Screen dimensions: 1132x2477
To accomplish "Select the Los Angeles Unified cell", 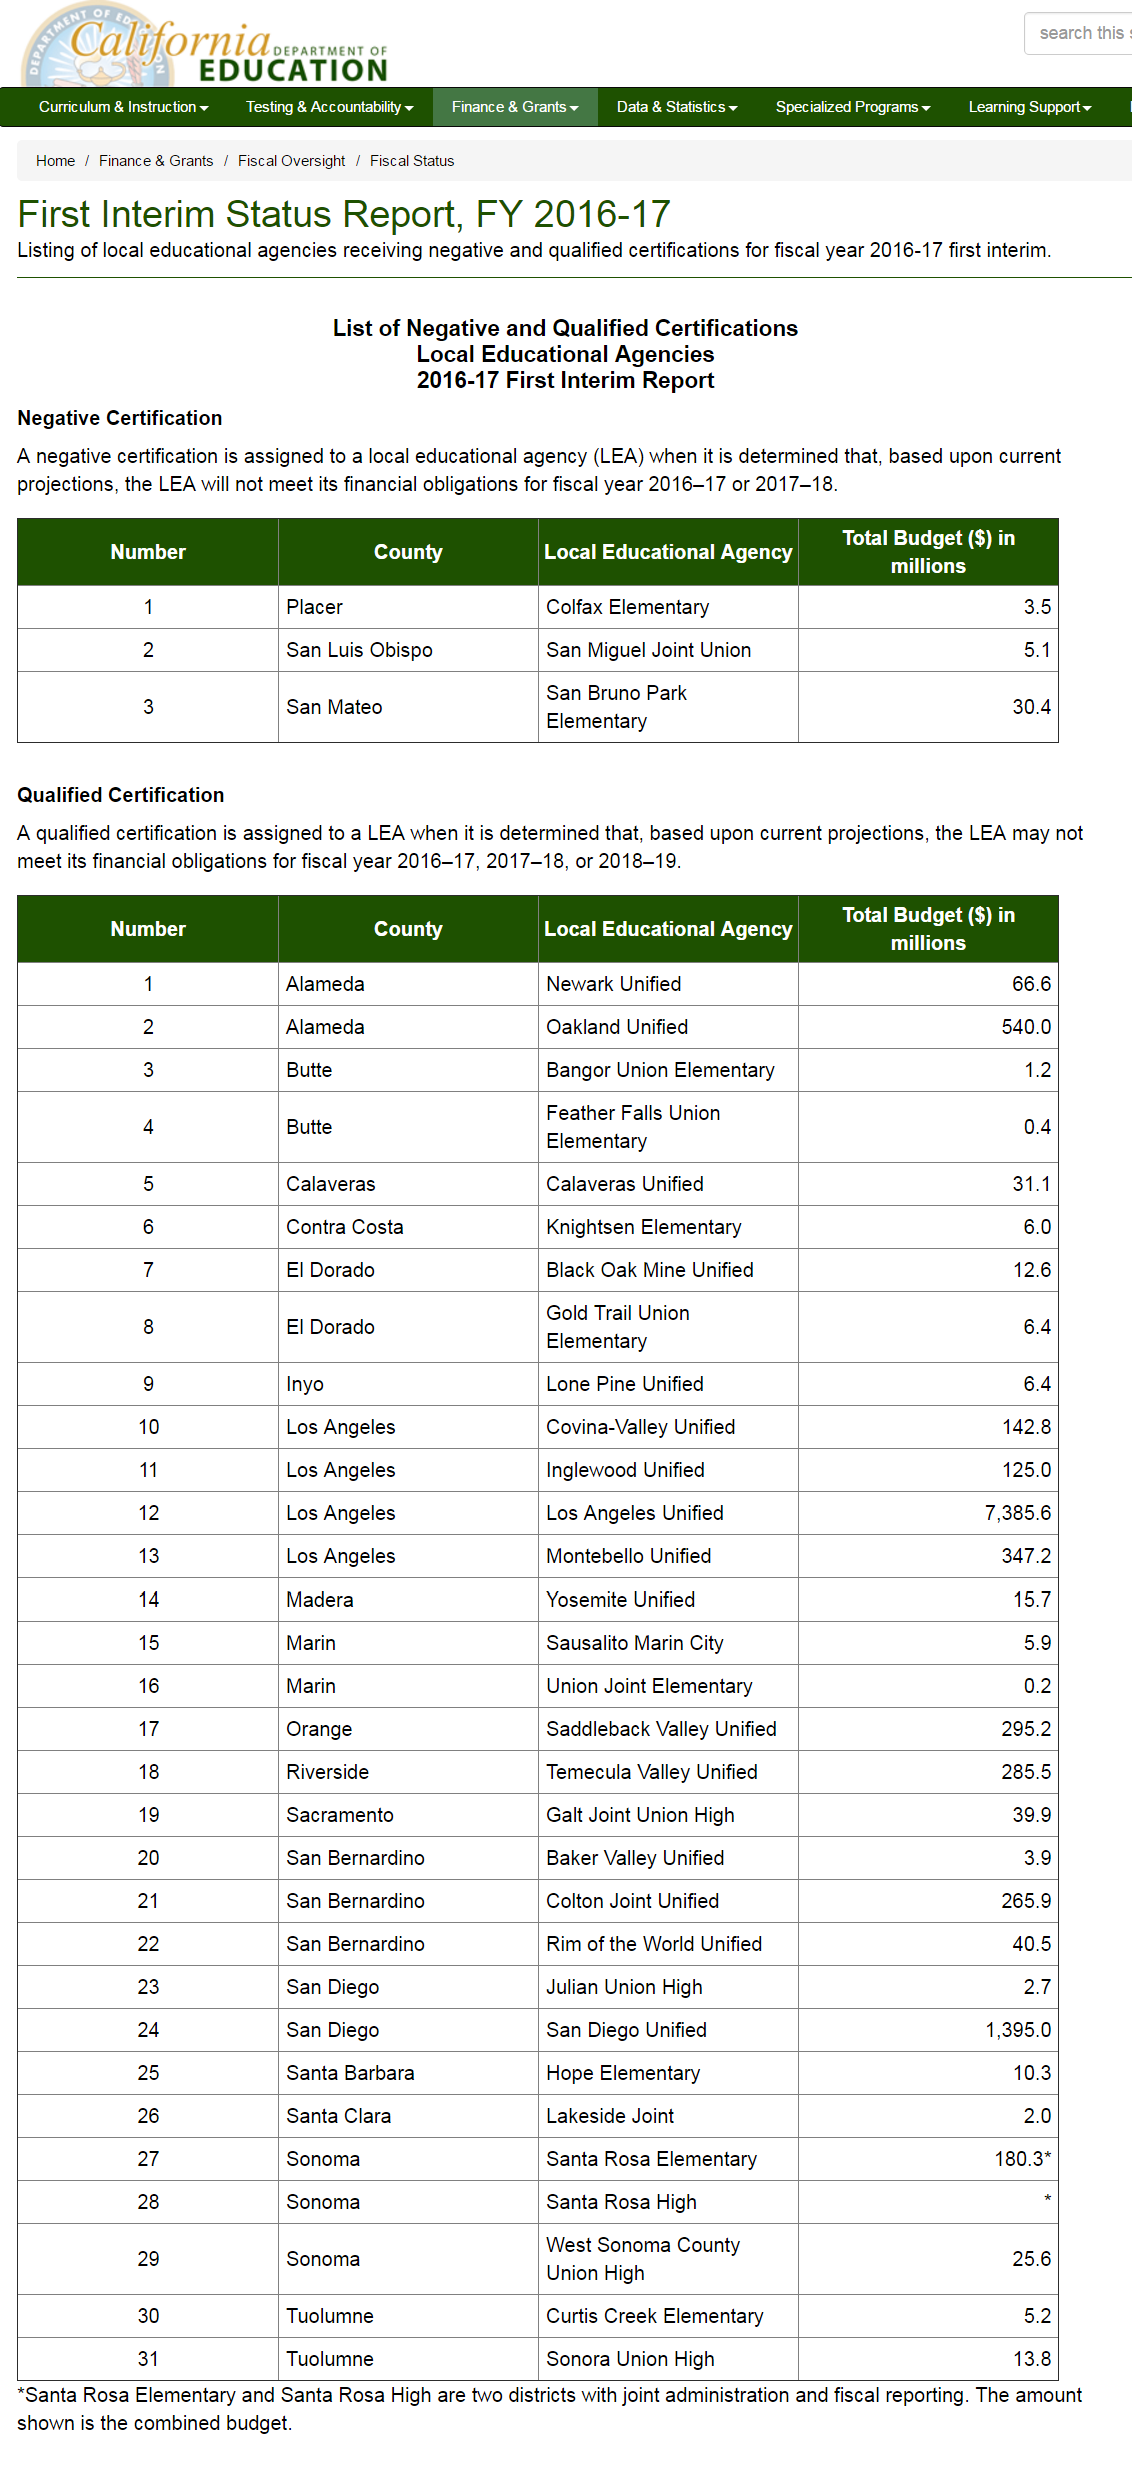I will pos(634,1513).
